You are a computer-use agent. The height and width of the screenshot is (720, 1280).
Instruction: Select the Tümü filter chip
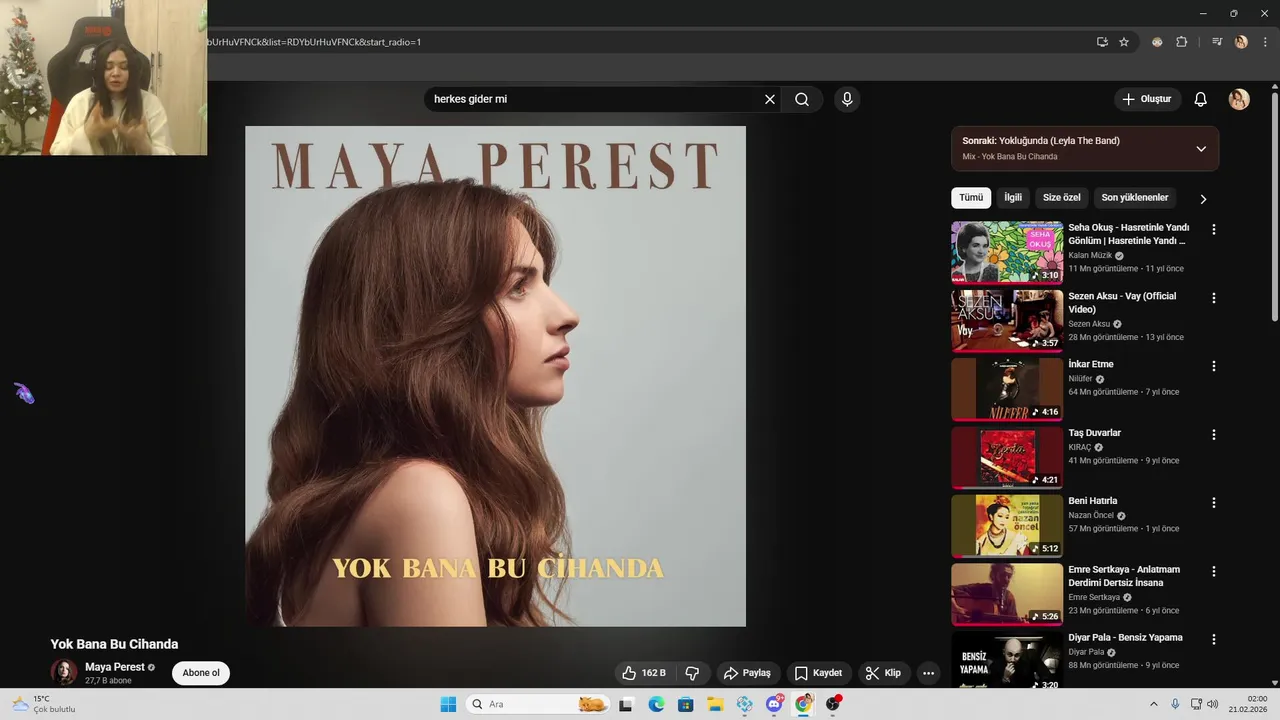(x=971, y=198)
